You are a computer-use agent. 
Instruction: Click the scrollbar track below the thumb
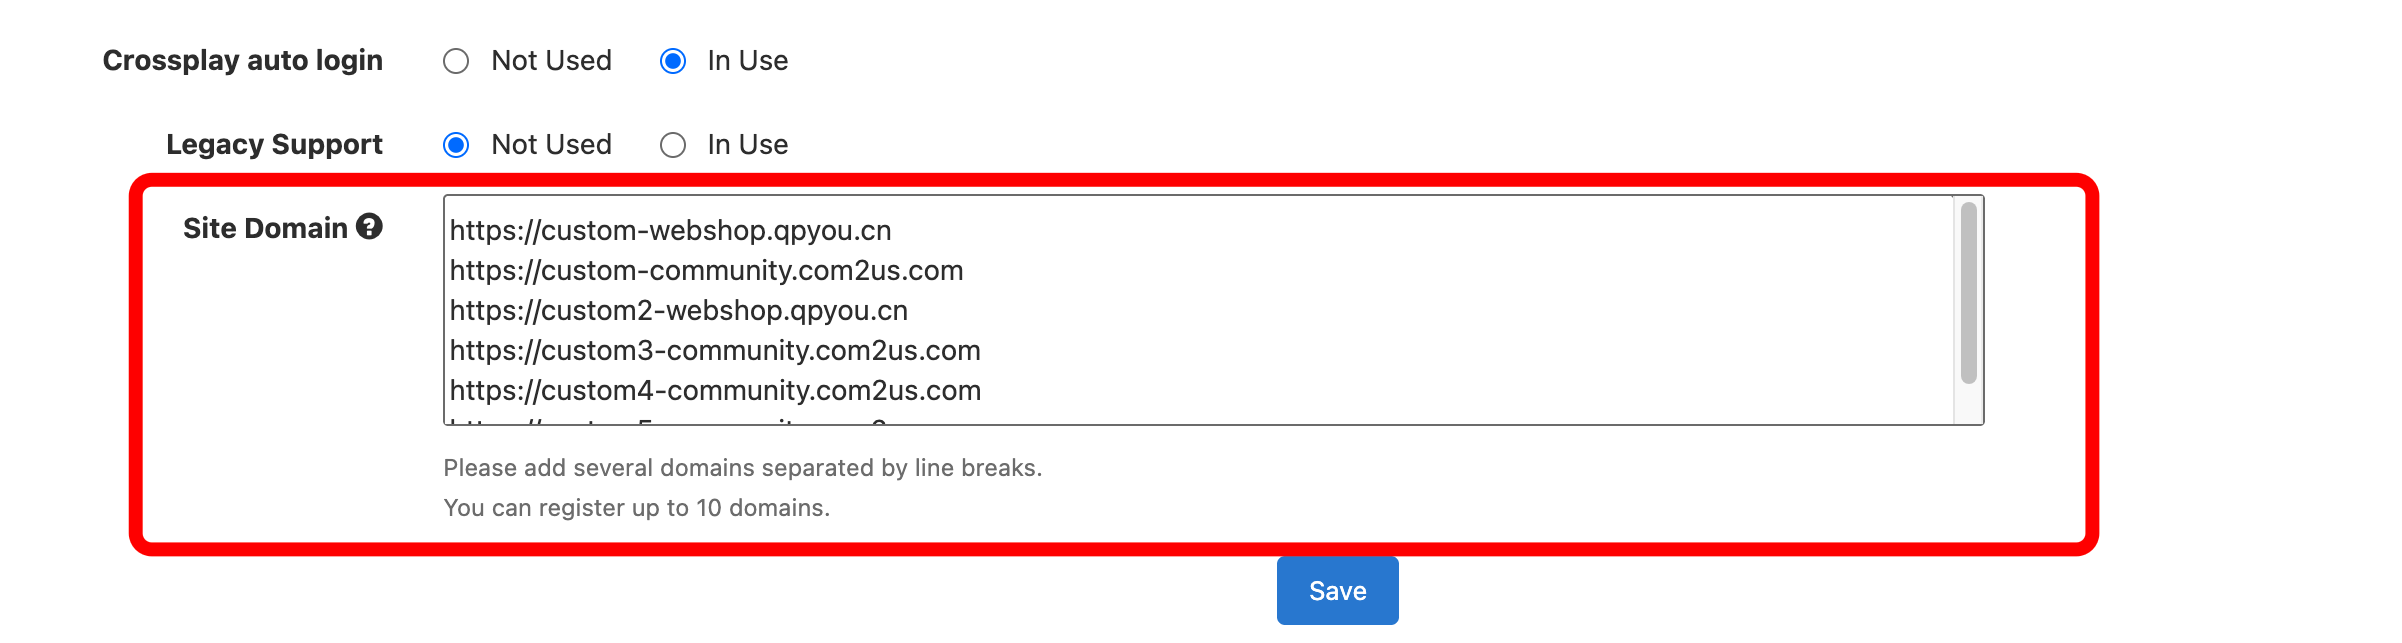(x=1968, y=404)
